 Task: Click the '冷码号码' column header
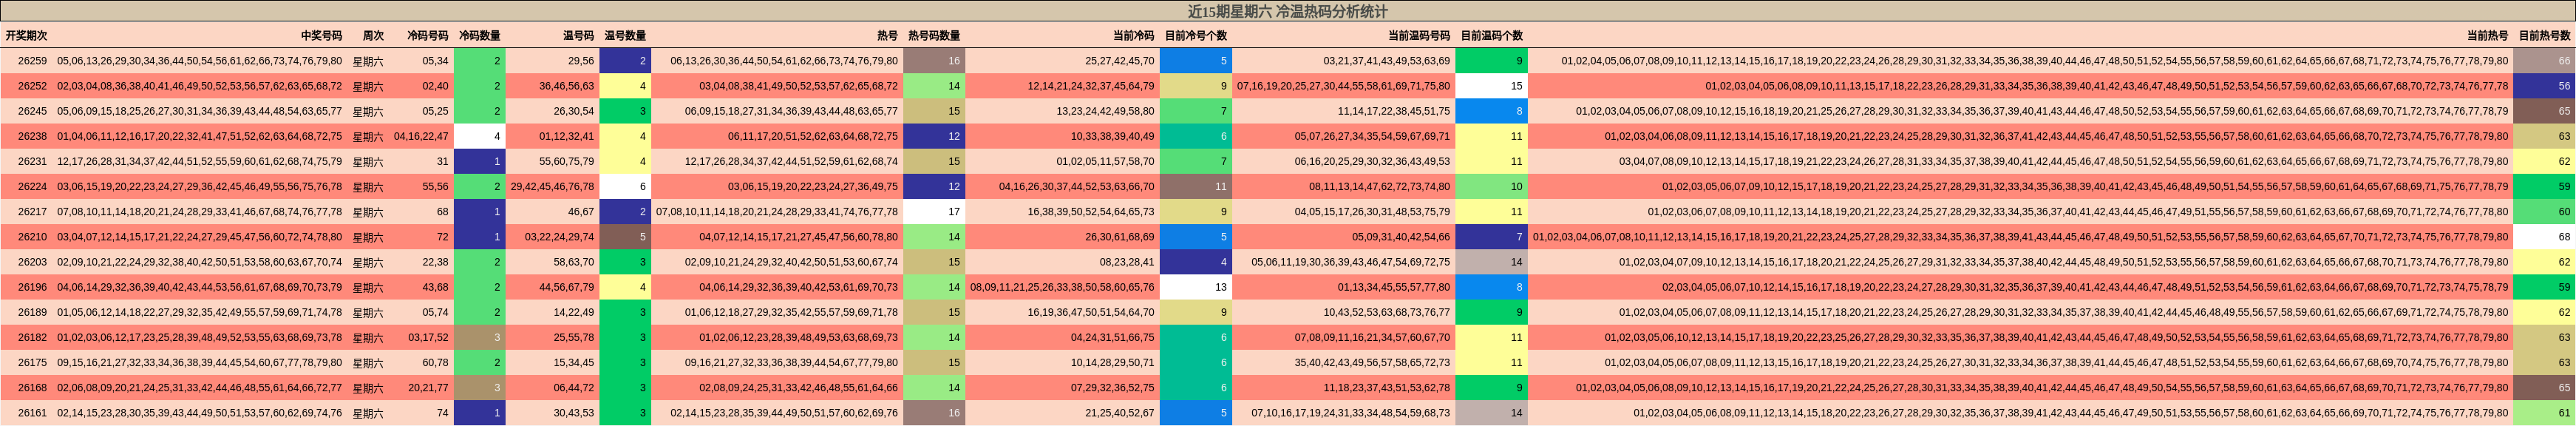427,35
